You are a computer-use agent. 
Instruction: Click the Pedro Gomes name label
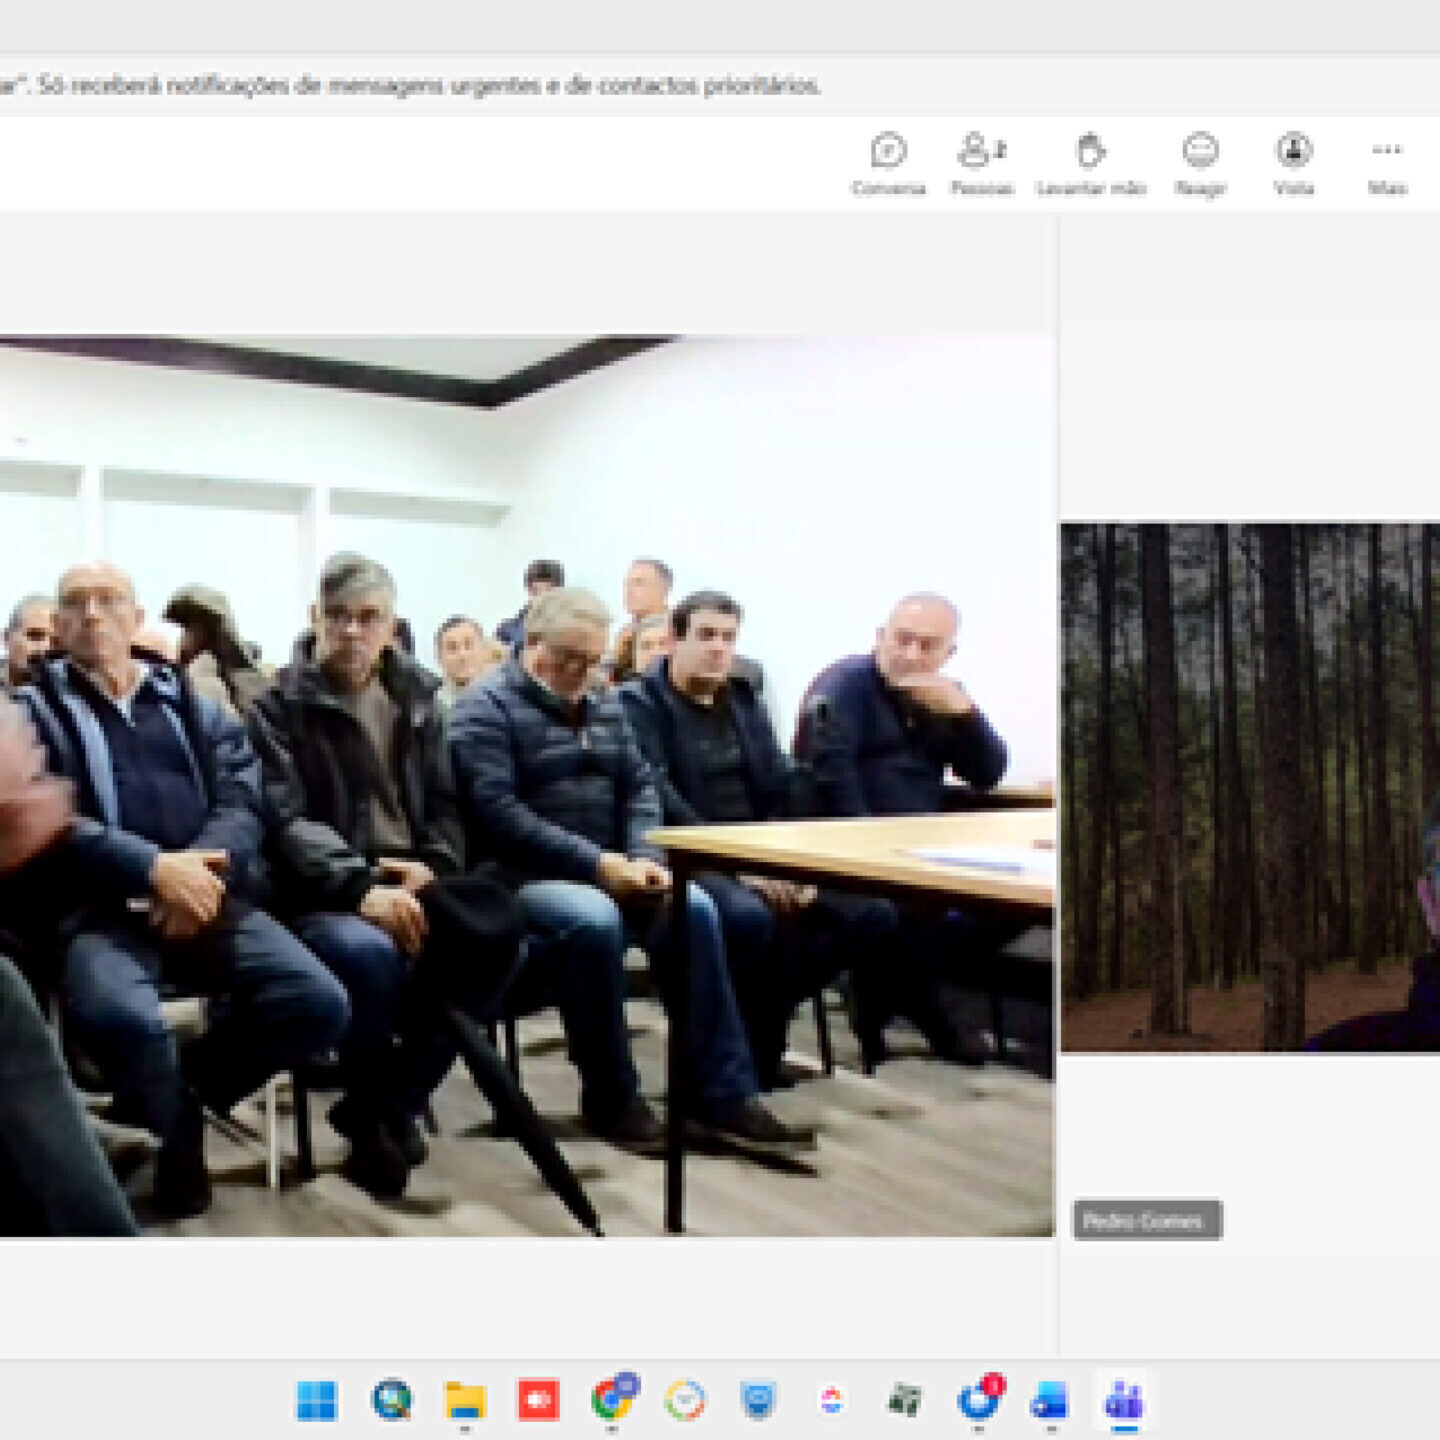1146,1220
